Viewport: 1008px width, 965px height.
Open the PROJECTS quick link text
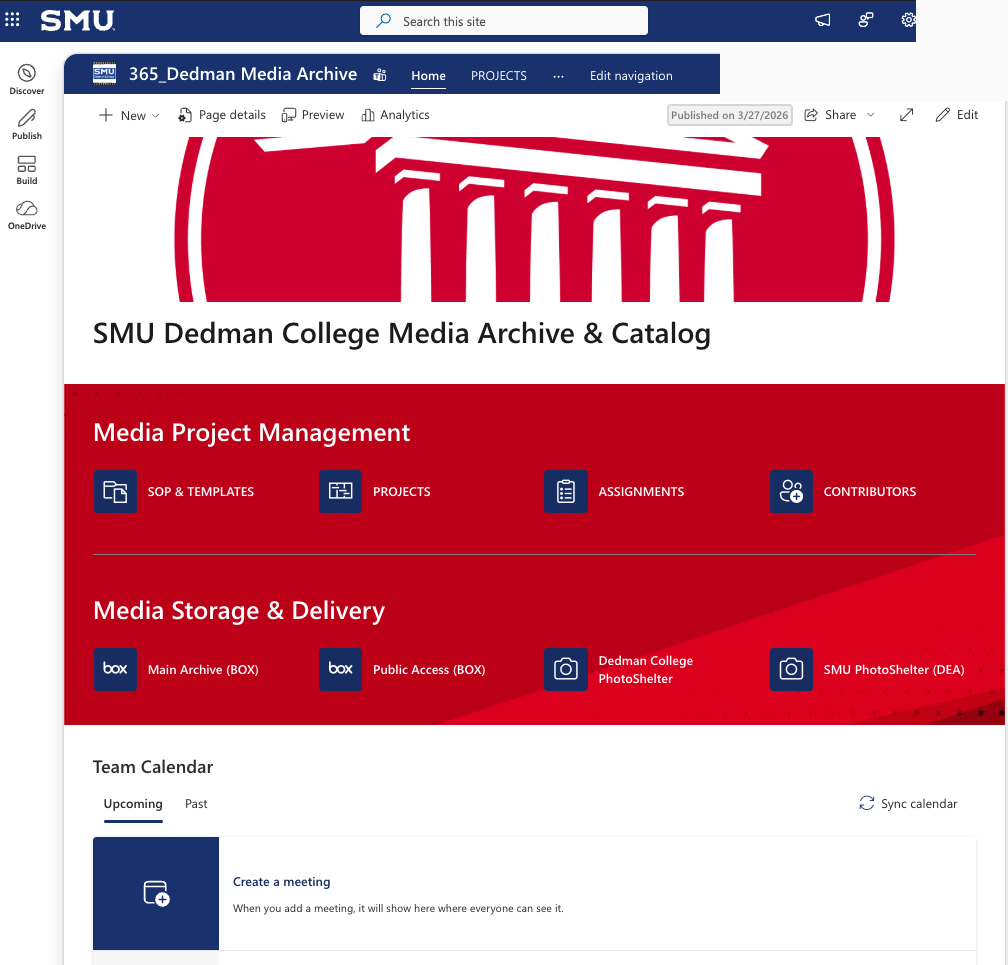pyautogui.click(x=402, y=492)
